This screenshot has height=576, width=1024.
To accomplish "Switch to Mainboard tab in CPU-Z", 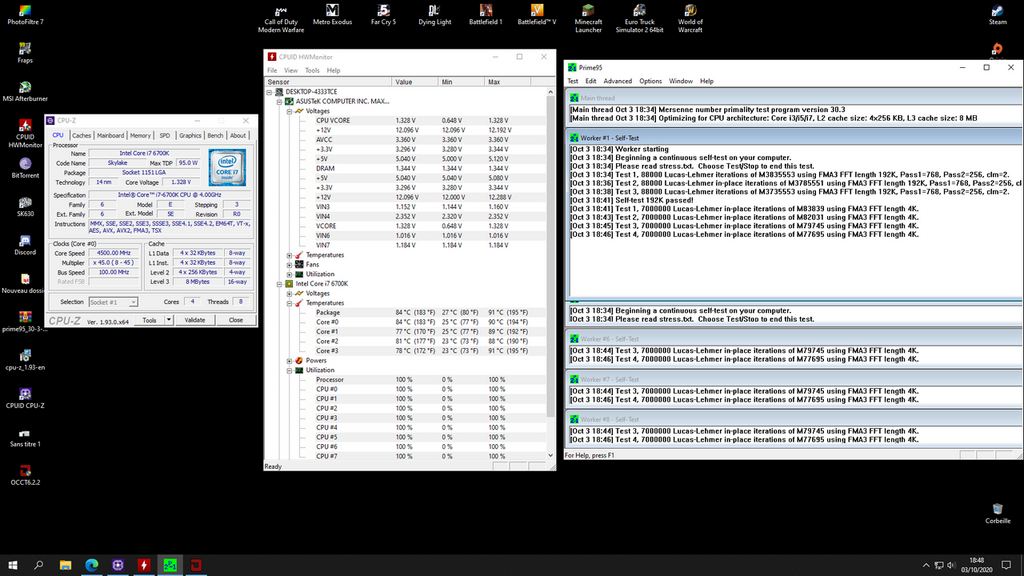I will click(110, 135).
